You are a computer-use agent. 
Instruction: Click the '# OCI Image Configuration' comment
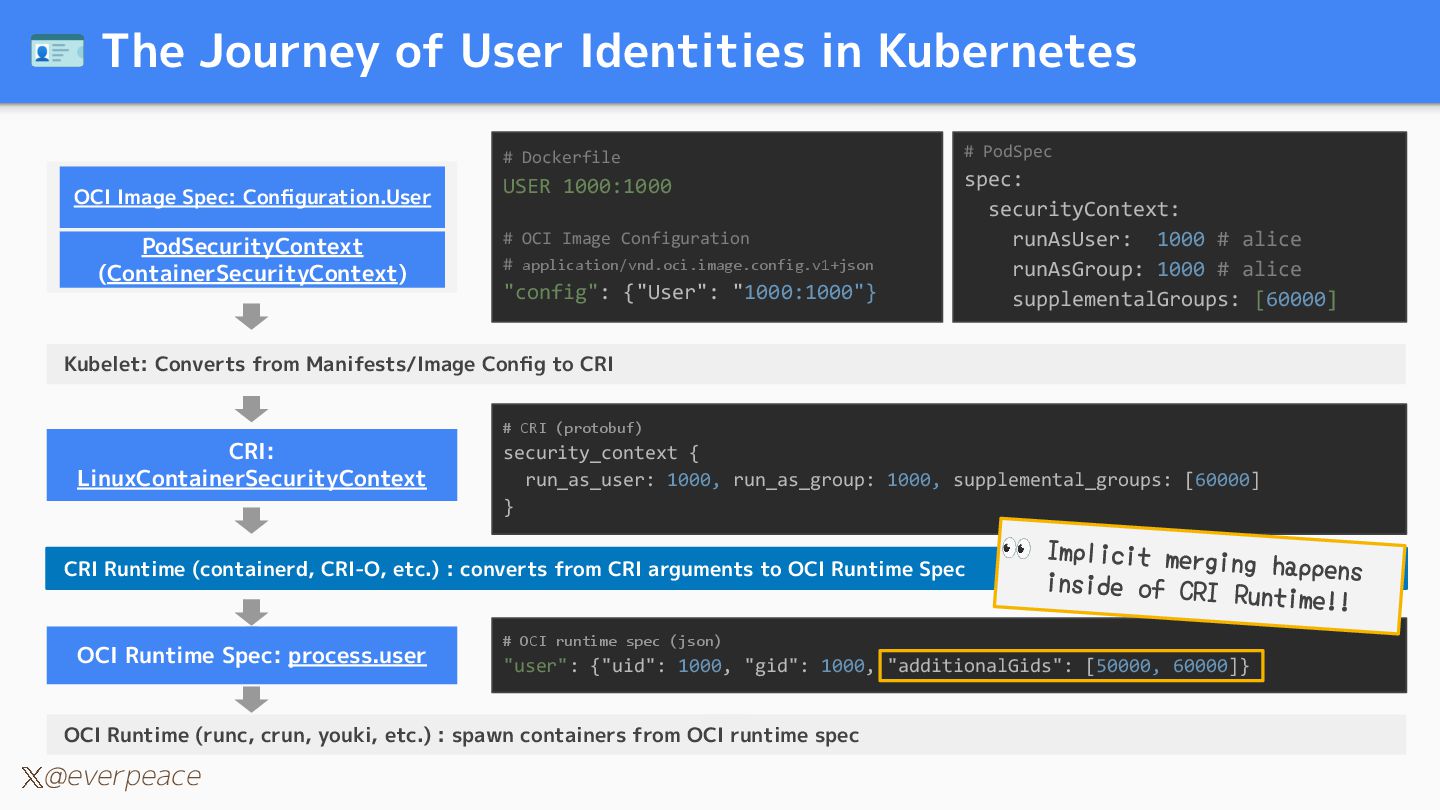[626, 238]
